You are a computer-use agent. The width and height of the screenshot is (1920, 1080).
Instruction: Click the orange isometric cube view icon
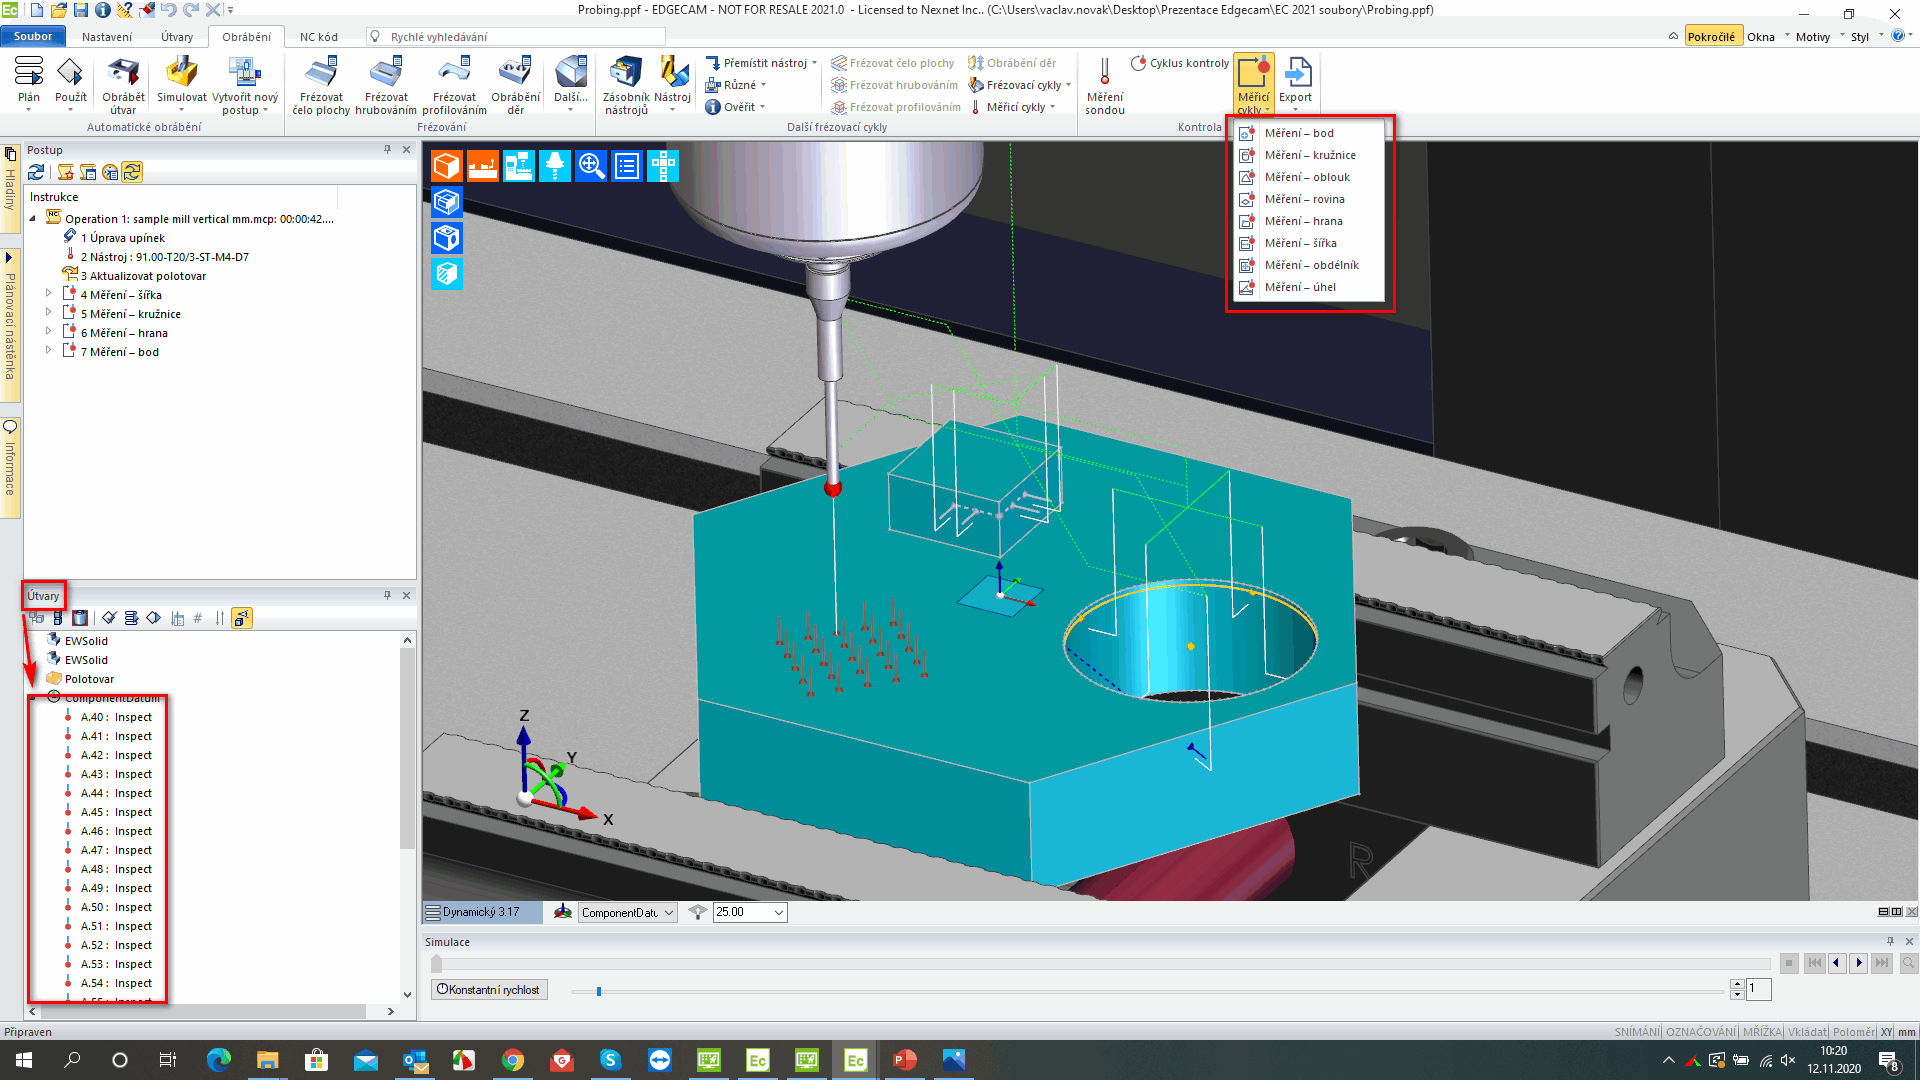pos(447,166)
